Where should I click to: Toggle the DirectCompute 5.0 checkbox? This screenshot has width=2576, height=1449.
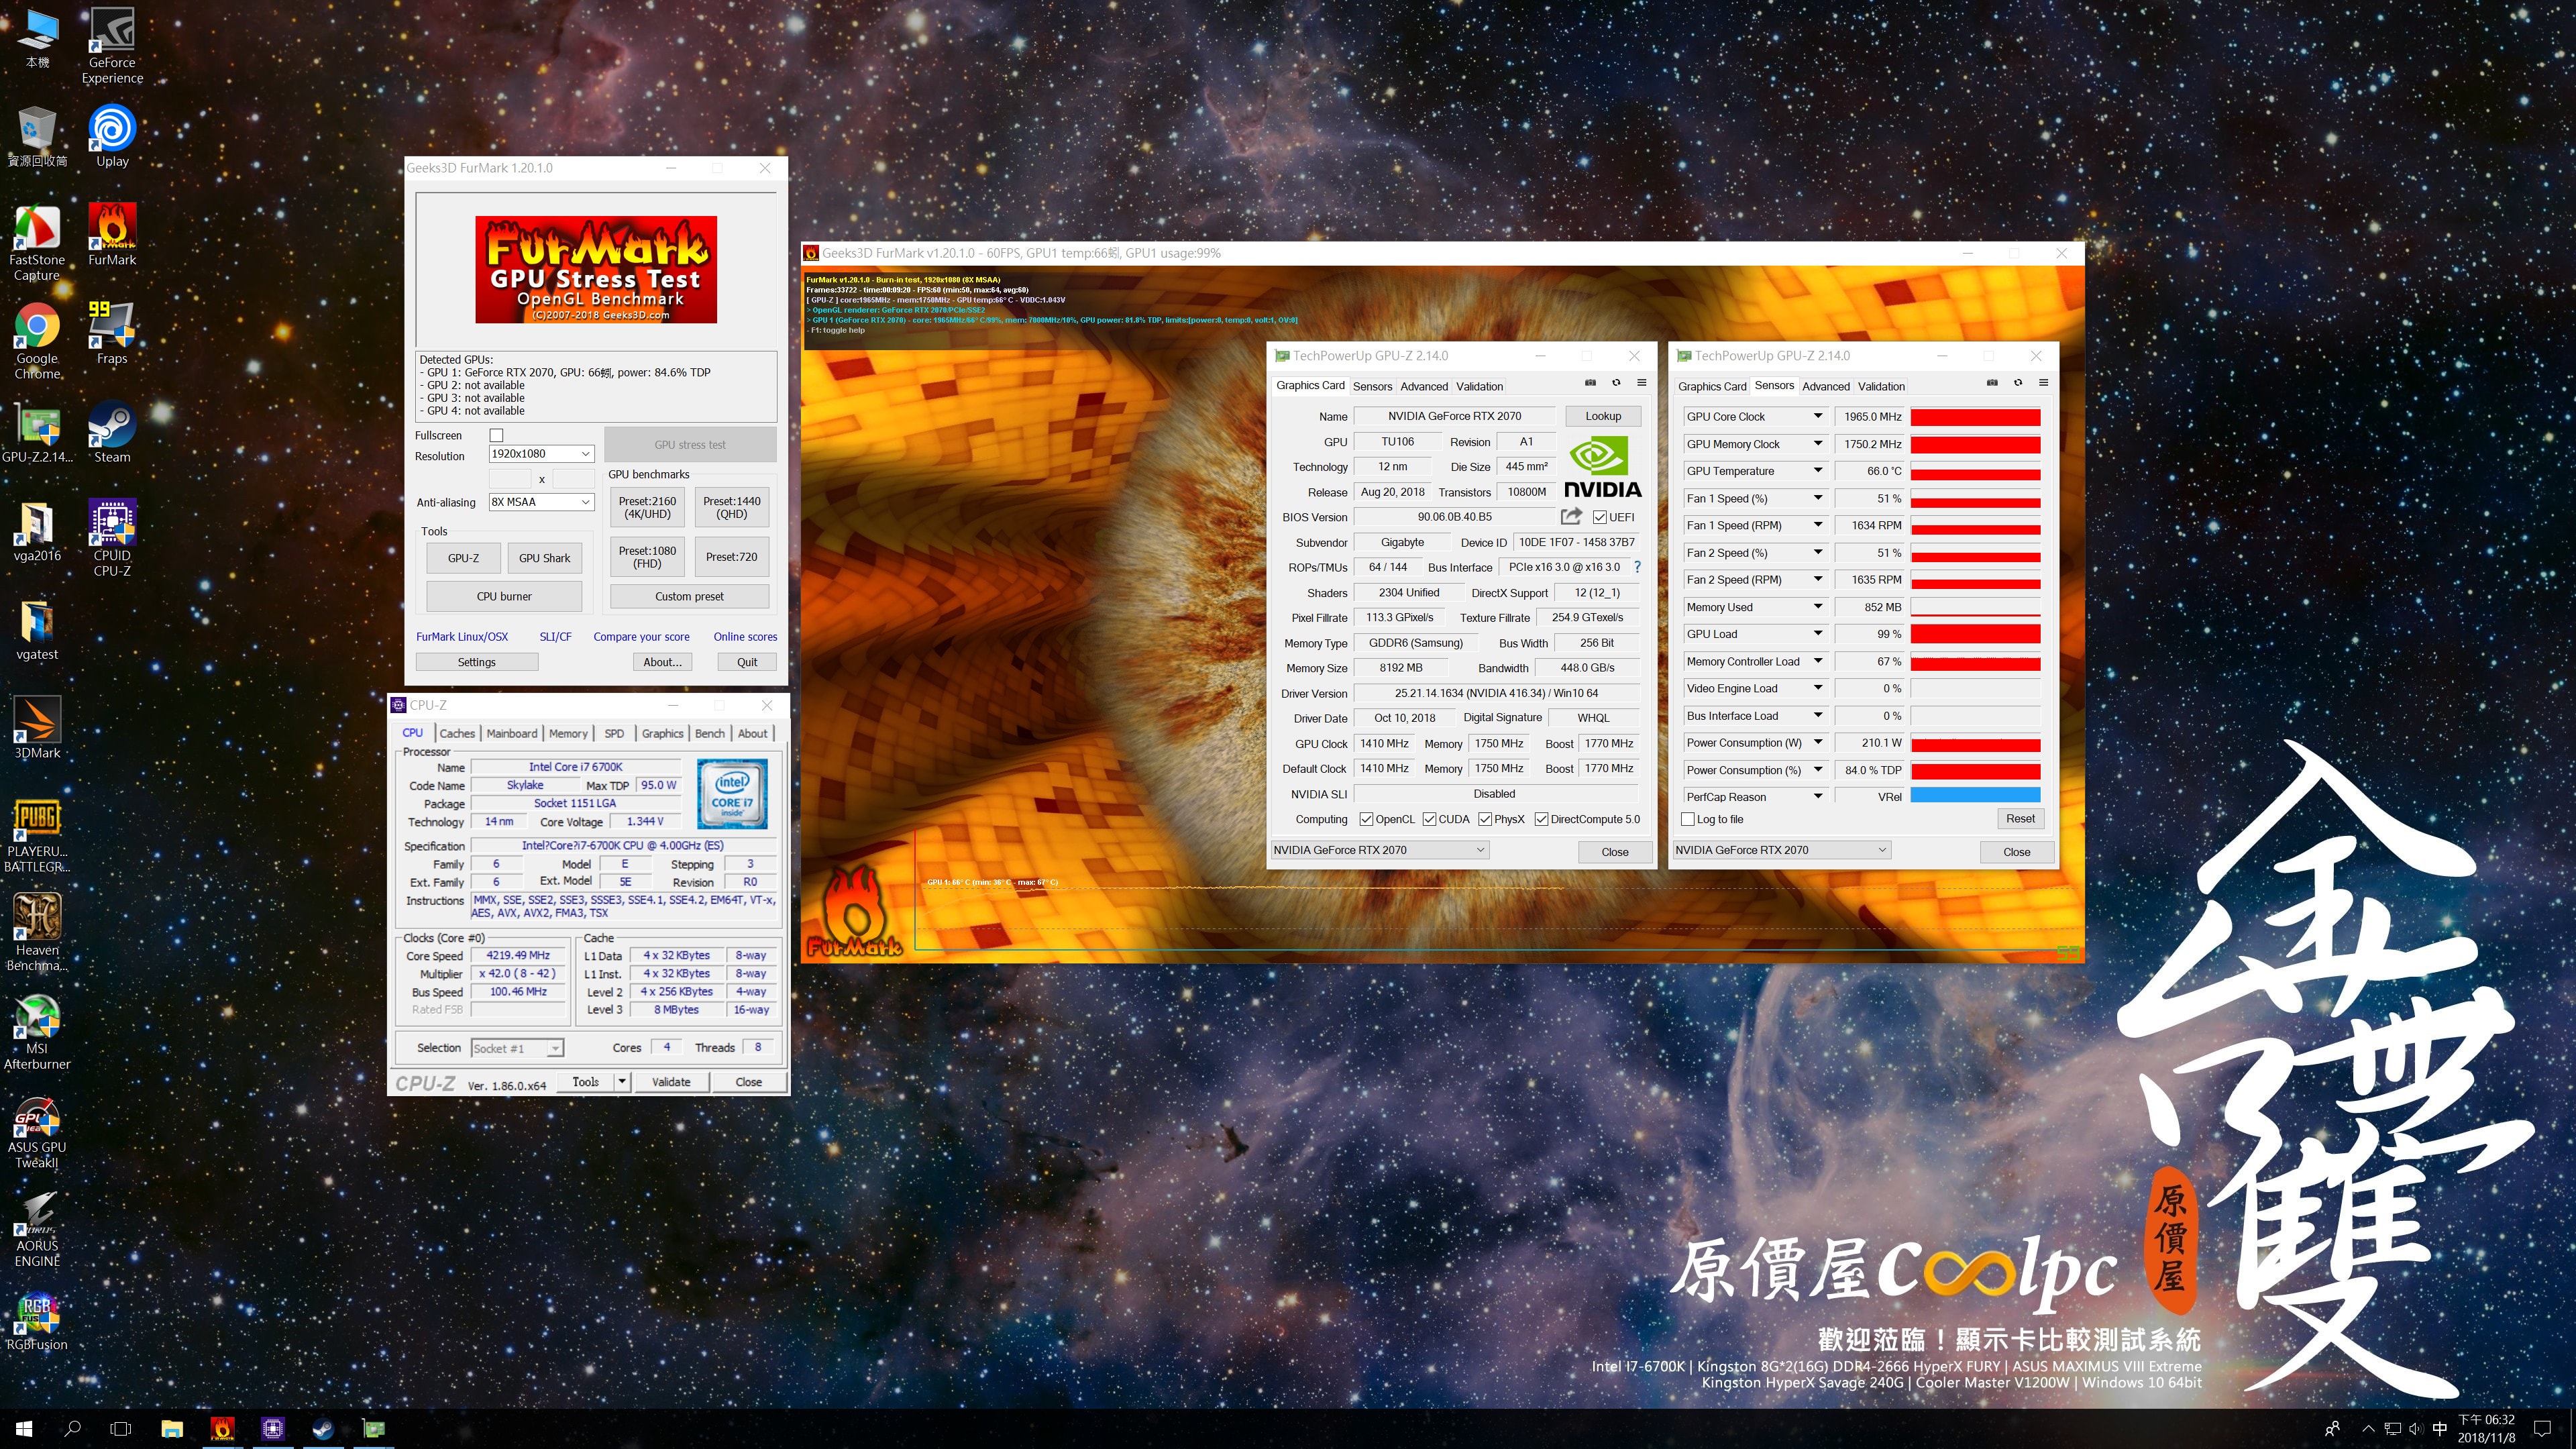[1541, 819]
